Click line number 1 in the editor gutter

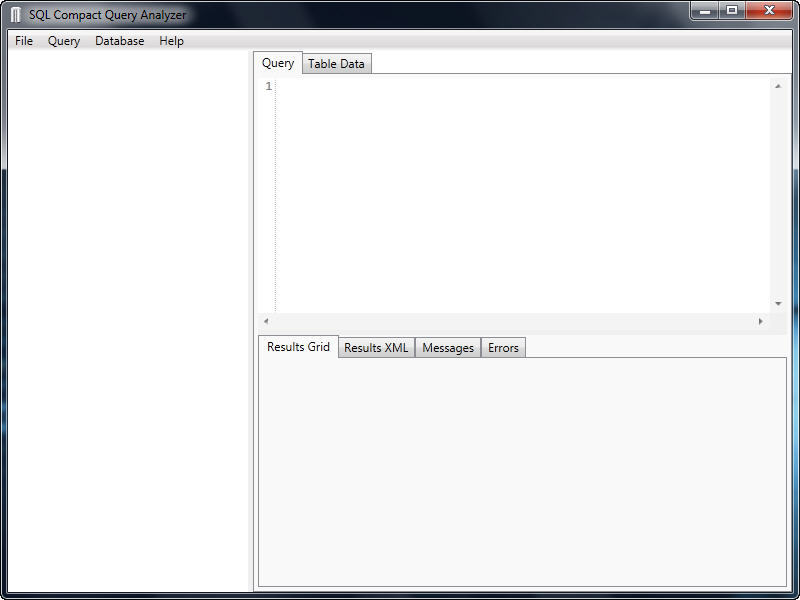click(x=268, y=86)
